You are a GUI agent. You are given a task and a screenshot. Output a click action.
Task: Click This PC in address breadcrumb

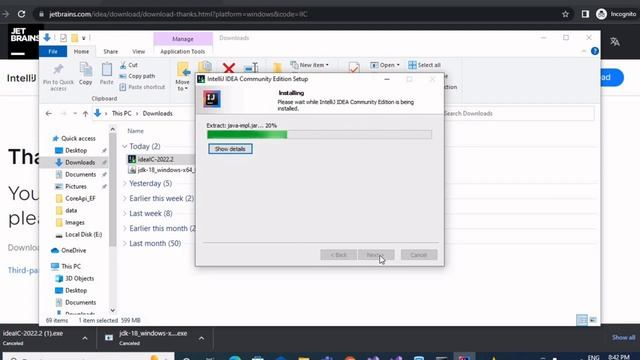[x=122, y=113]
